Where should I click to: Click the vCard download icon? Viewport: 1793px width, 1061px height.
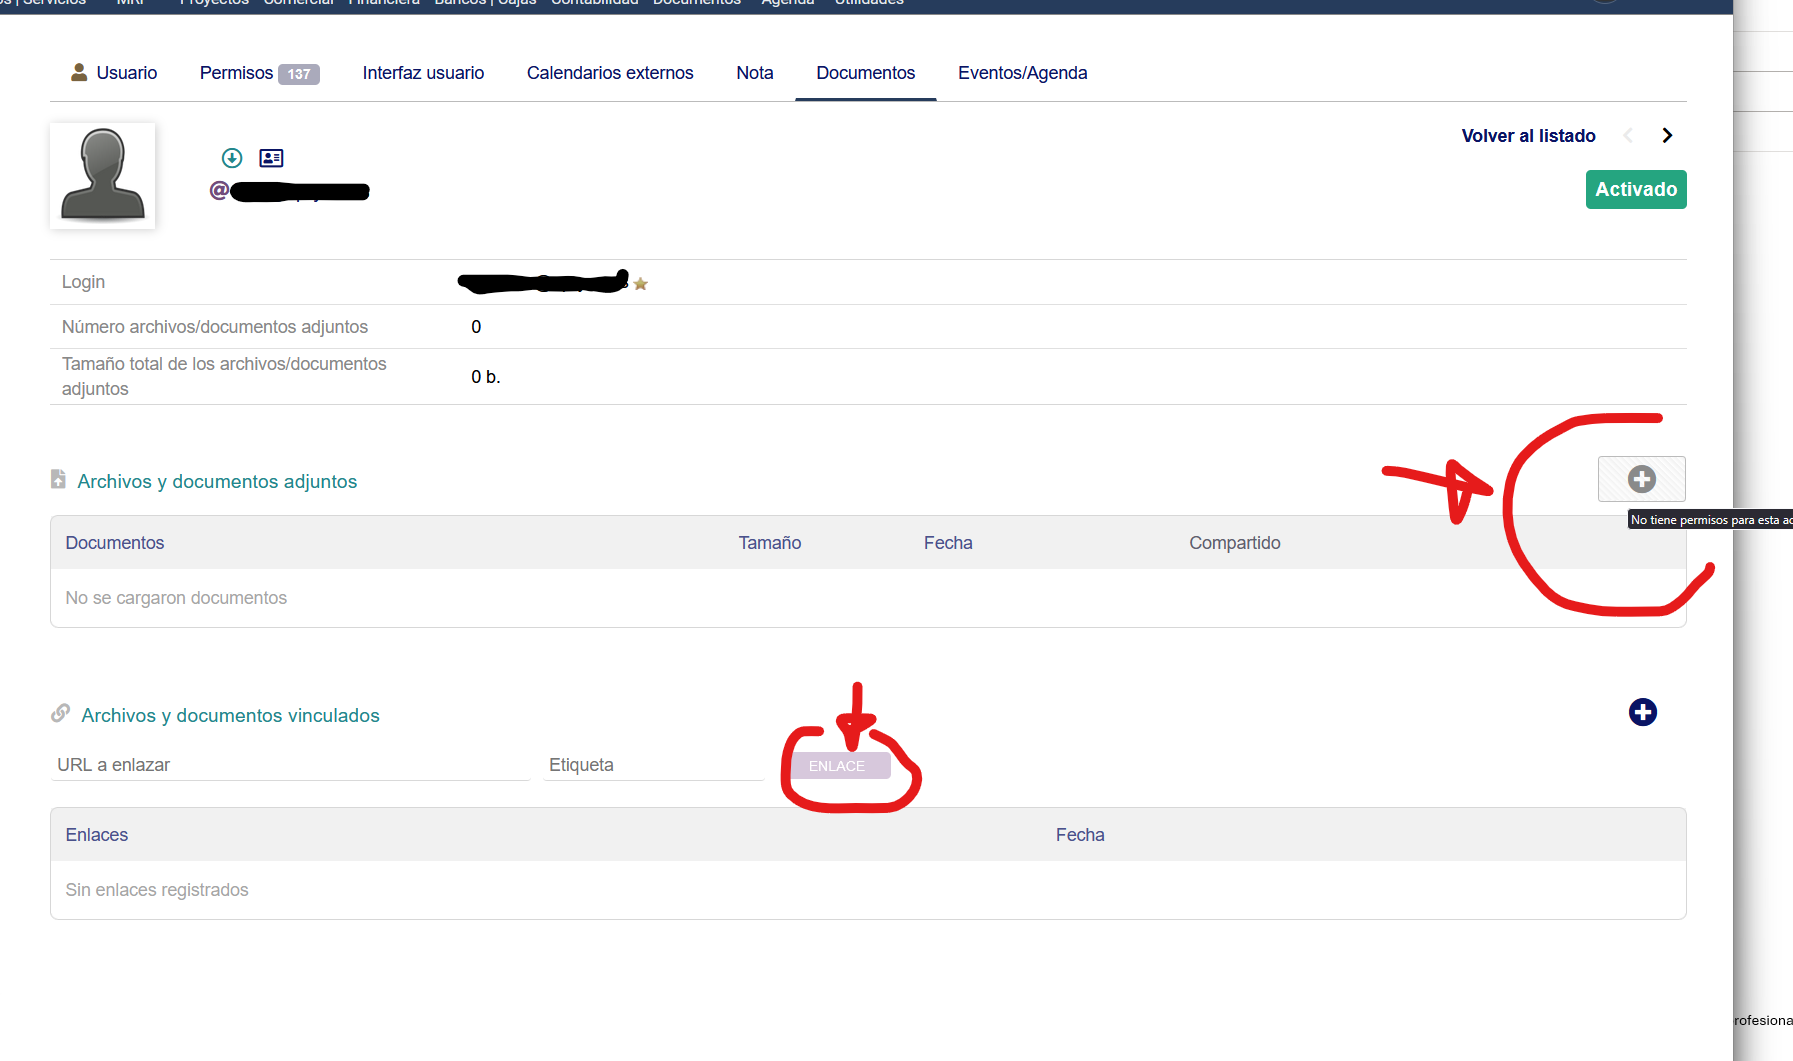[x=232, y=158]
